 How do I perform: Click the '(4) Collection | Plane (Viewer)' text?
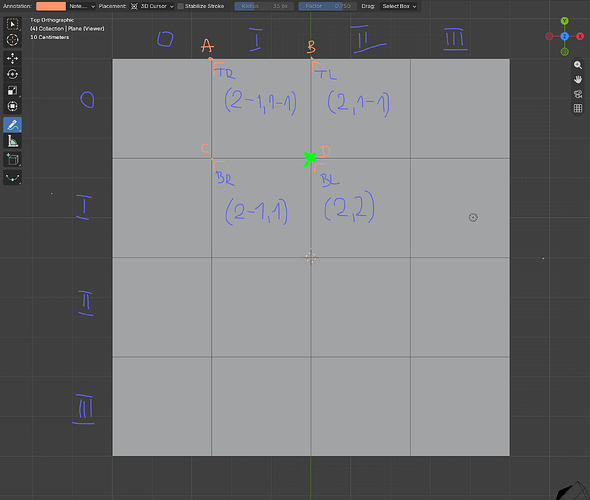tap(67, 29)
